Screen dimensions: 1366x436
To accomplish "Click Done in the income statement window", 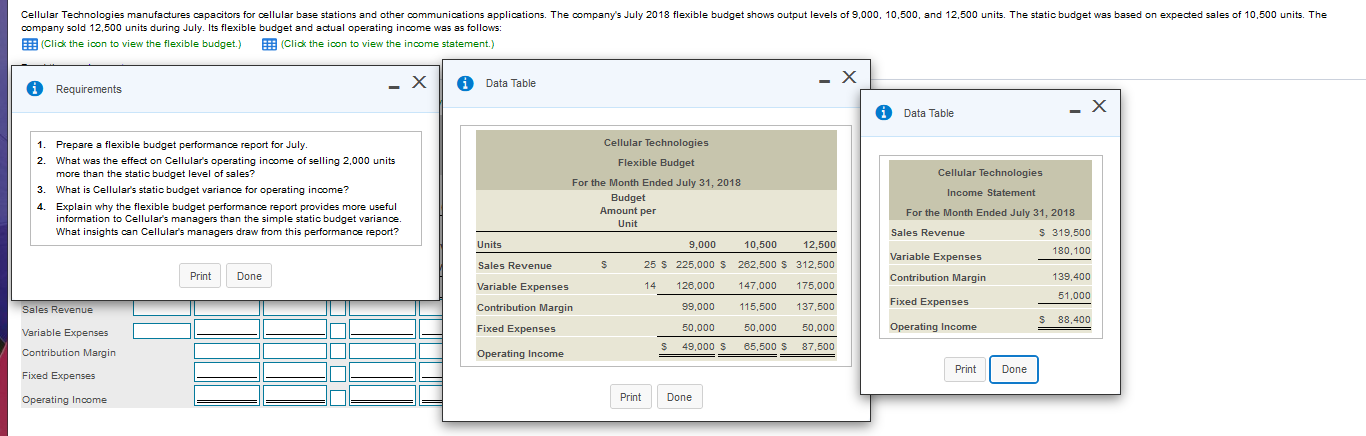I will point(1014,369).
